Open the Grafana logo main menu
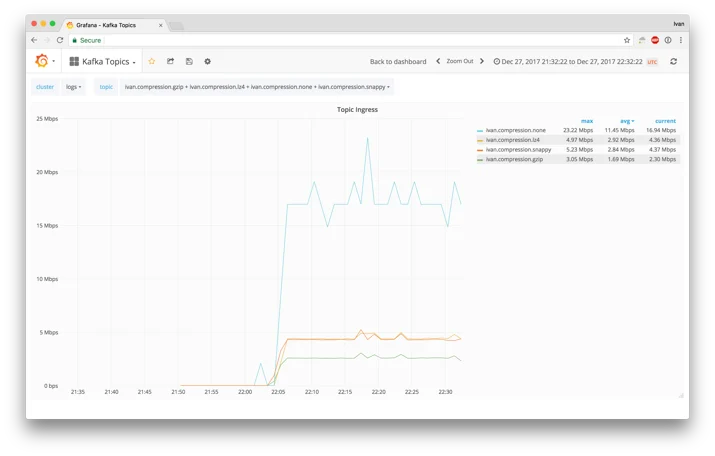715x456 pixels. (44, 61)
